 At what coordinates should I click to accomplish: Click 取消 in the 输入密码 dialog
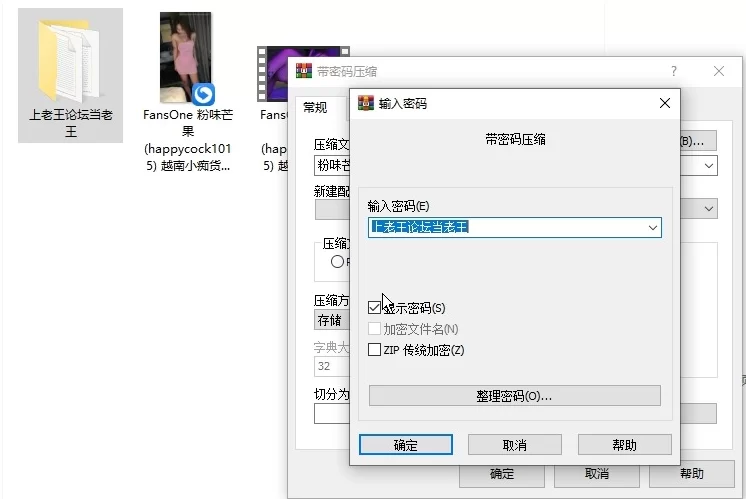(514, 445)
